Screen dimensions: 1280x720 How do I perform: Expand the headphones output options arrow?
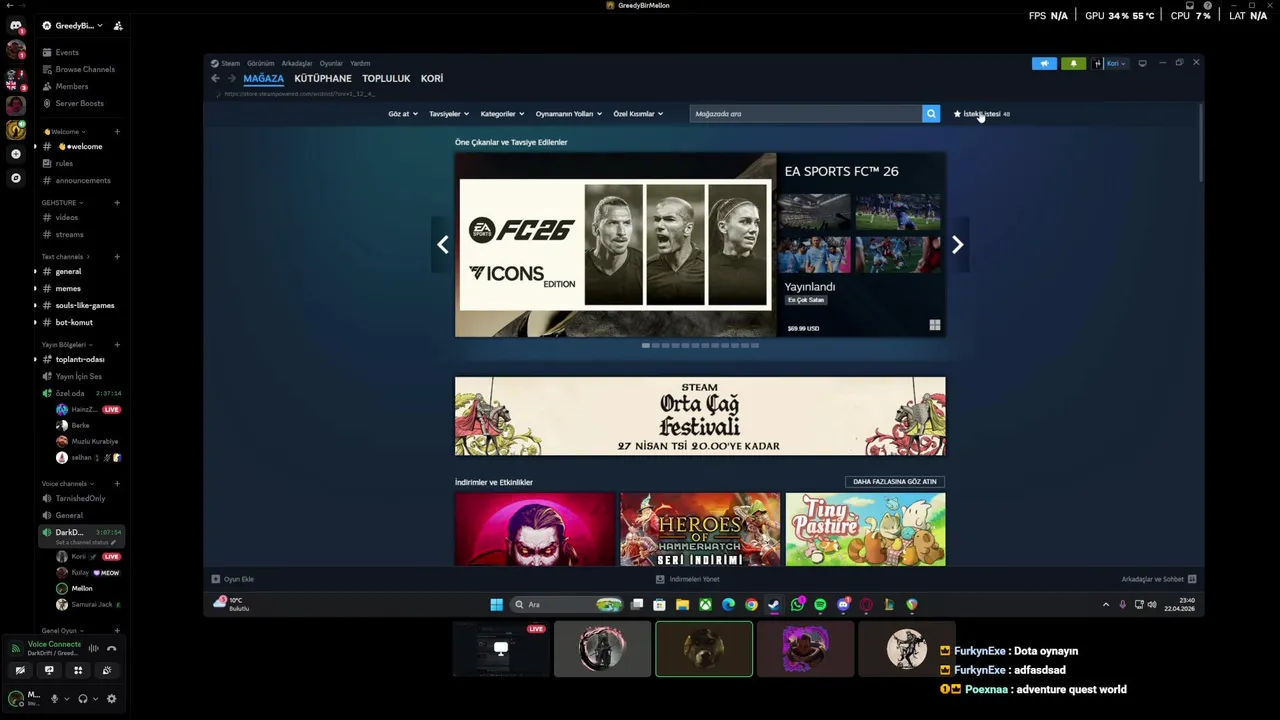pyautogui.click(x=96, y=699)
